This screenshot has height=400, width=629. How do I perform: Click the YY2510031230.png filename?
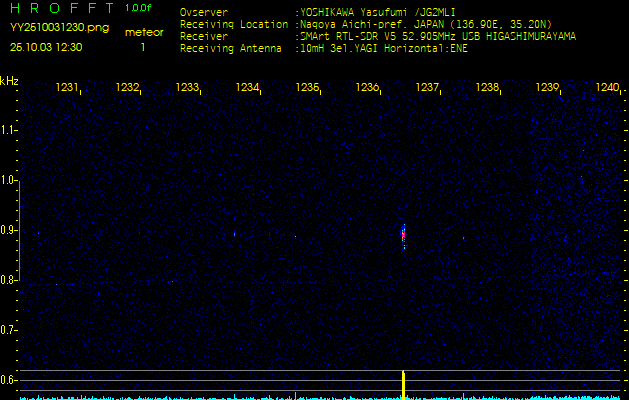coord(50,29)
